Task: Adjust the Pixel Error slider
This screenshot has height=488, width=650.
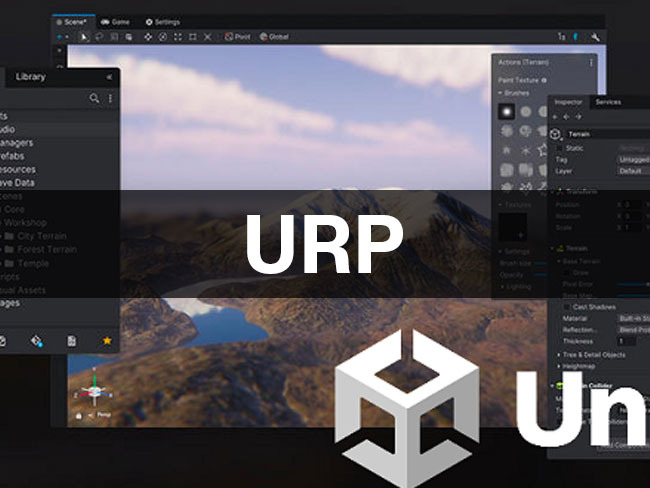Action: 633,284
